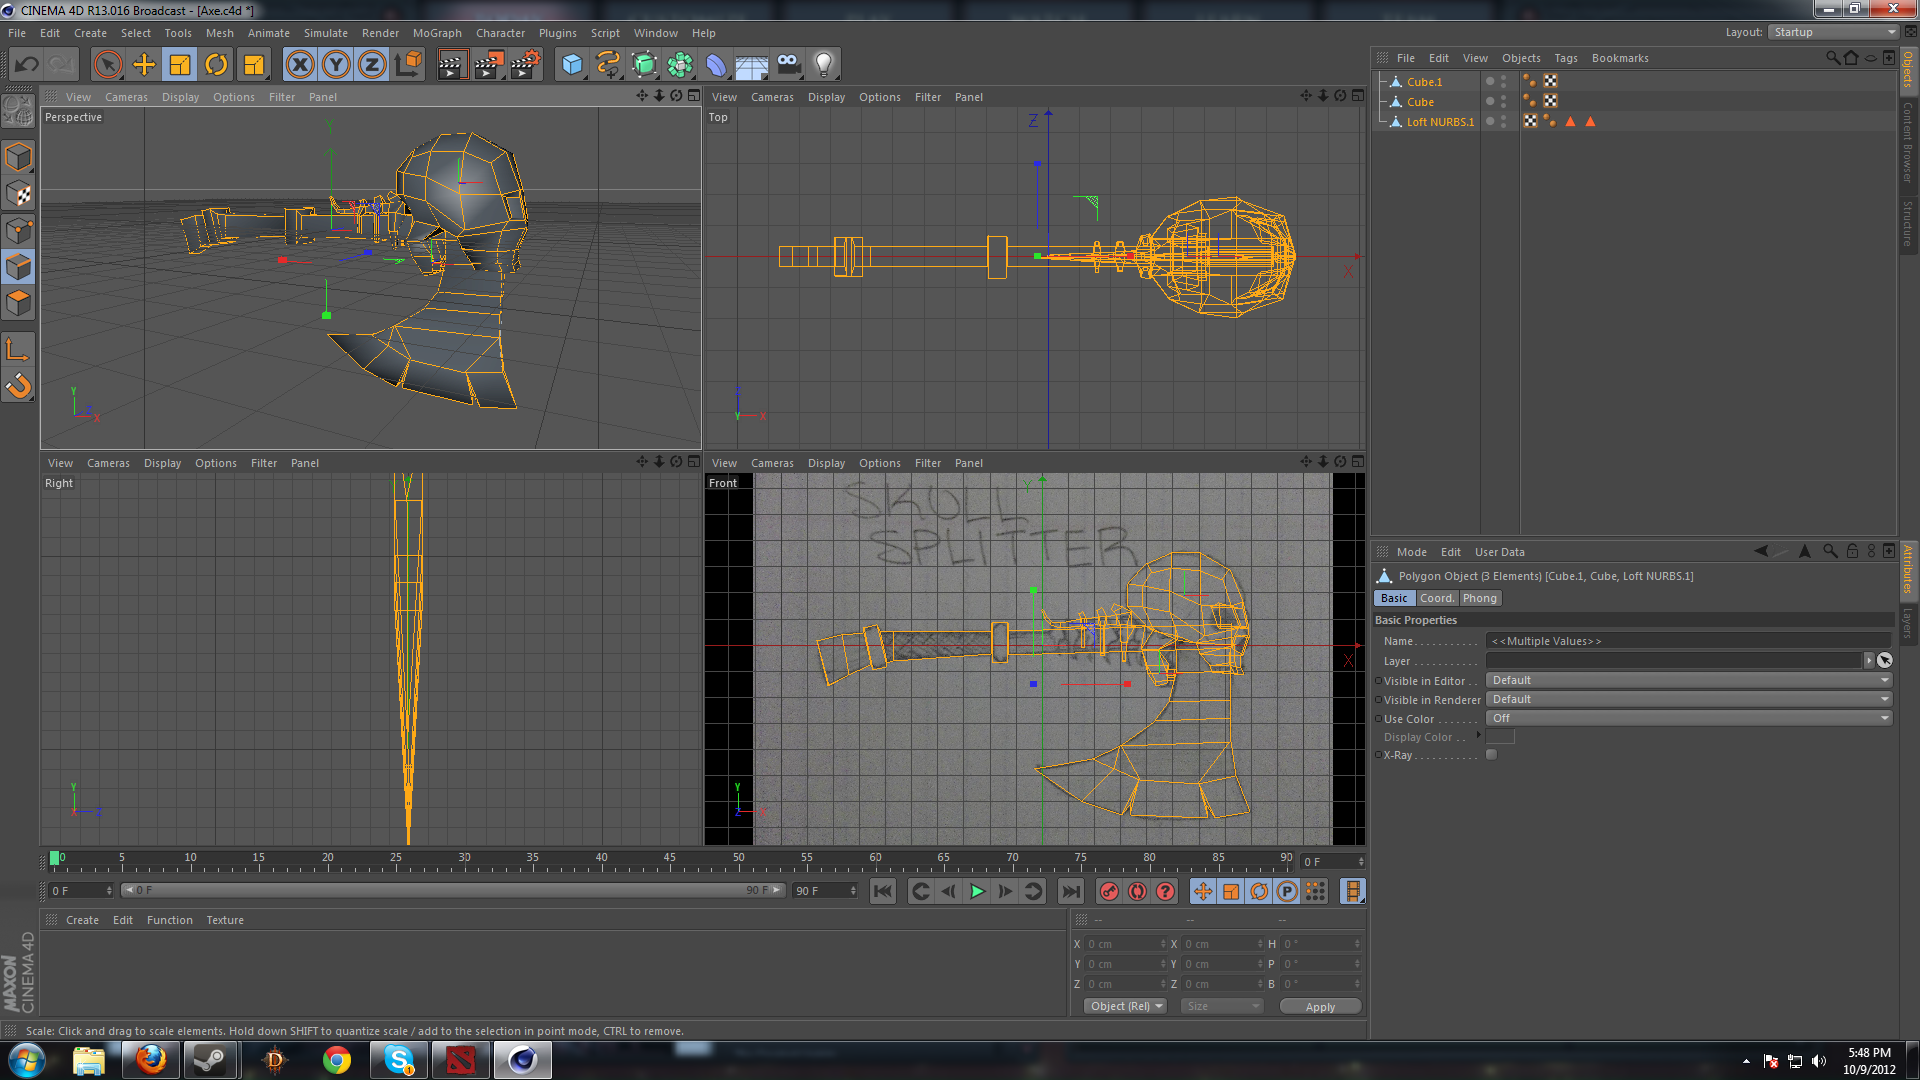Viewport: 1920px width, 1080px height.
Task: Open Cameras menu in Perspective viewport
Action: [x=126, y=97]
